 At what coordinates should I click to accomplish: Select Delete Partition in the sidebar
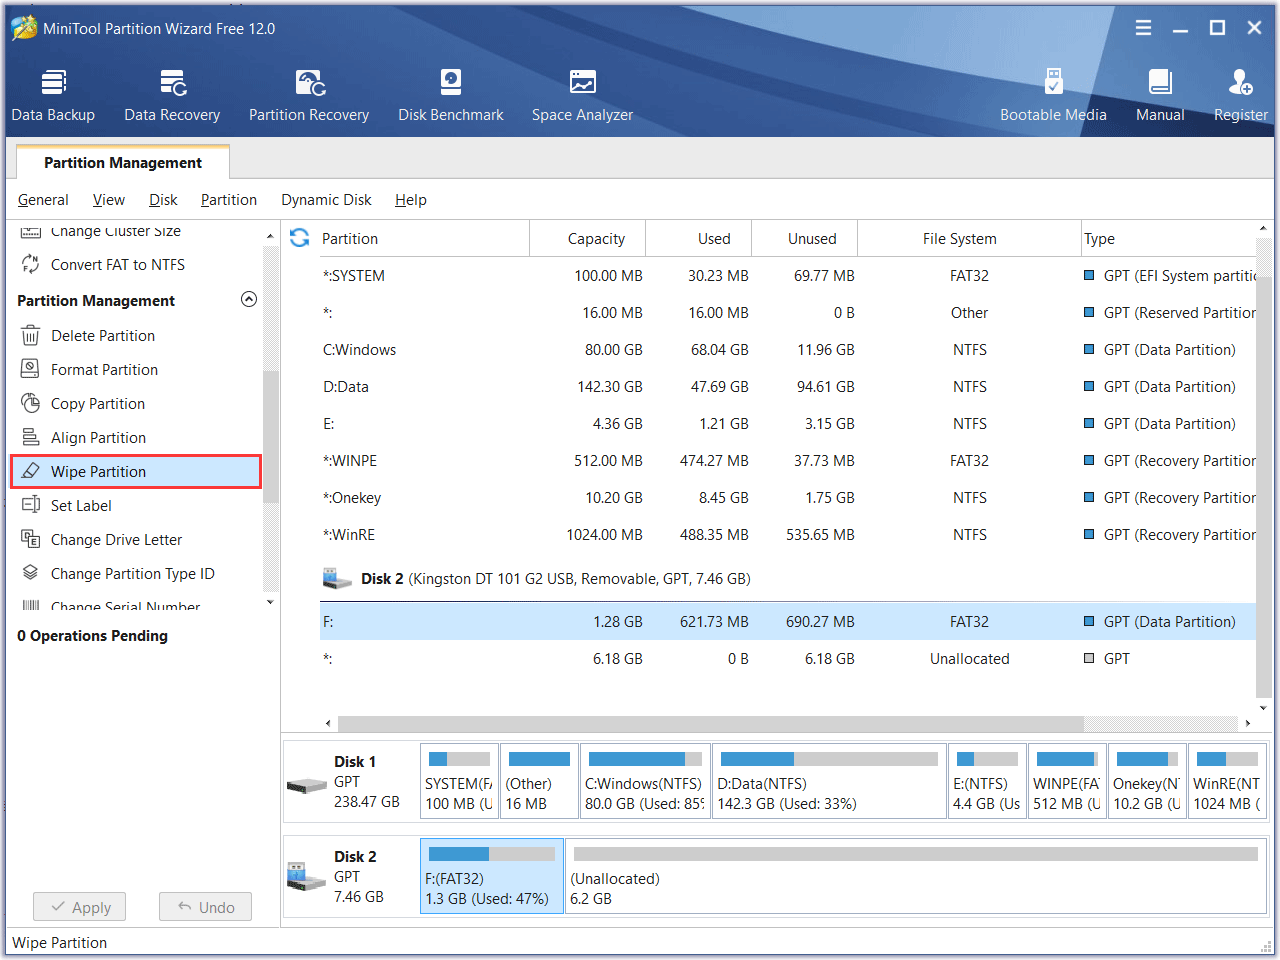pyautogui.click(x=103, y=336)
